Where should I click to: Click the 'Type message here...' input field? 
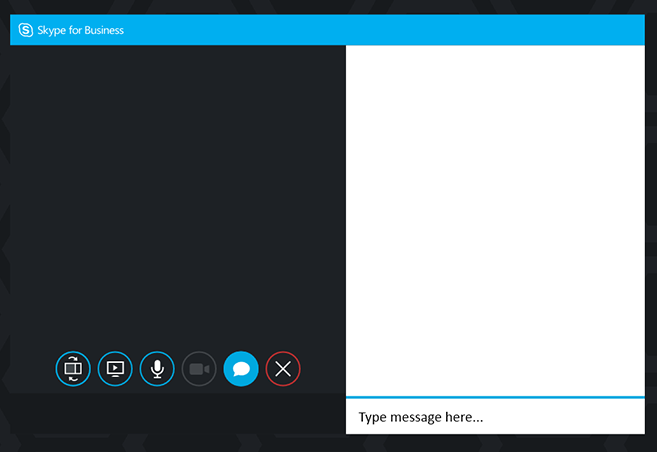(x=495, y=416)
